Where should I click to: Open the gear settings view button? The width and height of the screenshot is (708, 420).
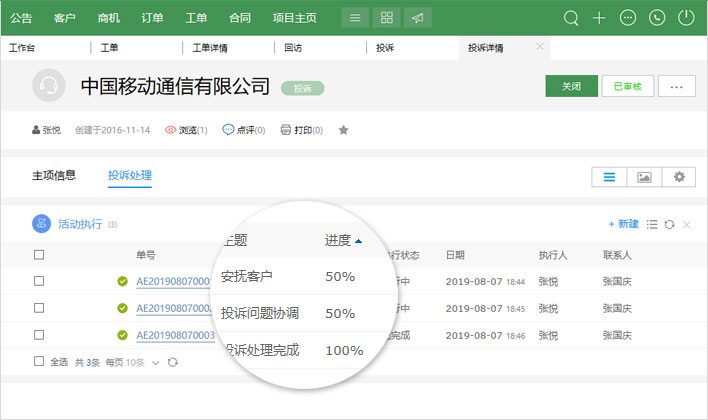pos(679,177)
